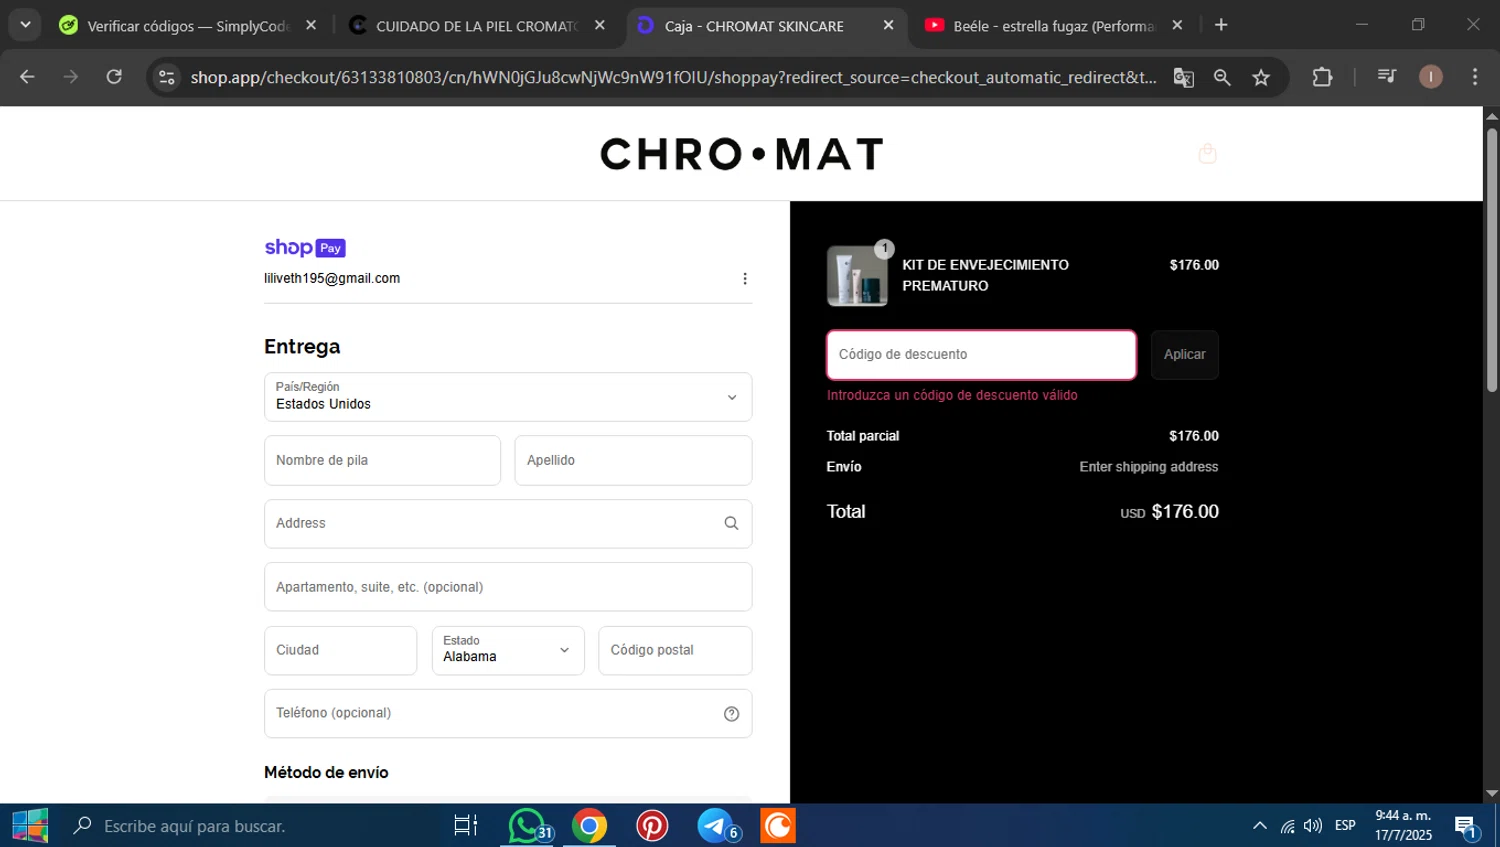Click the page vertical scrollbar

coord(1491,260)
